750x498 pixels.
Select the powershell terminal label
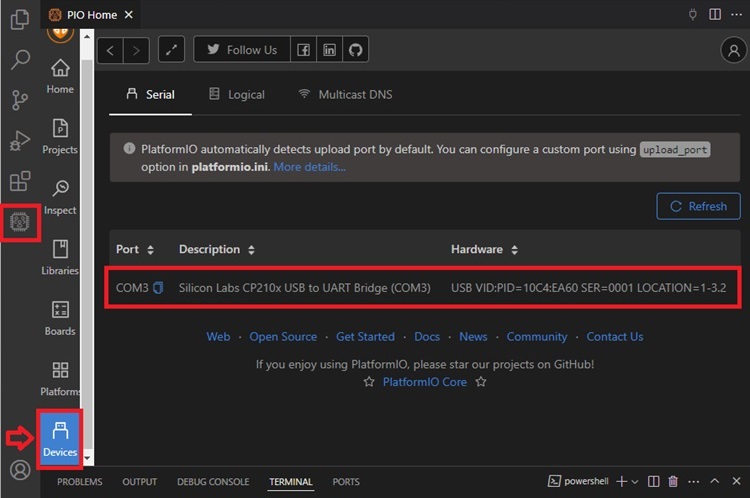(x=578, y=481)
